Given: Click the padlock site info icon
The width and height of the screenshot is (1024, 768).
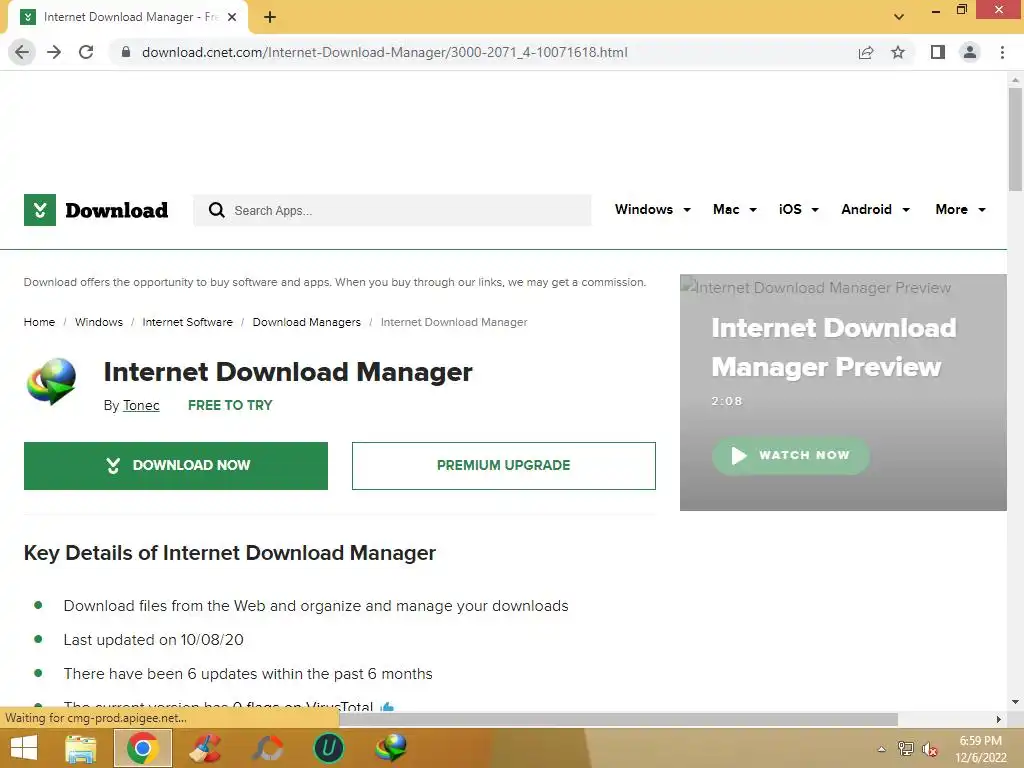Looking at the screenshot, I should [x=126, y=52].
